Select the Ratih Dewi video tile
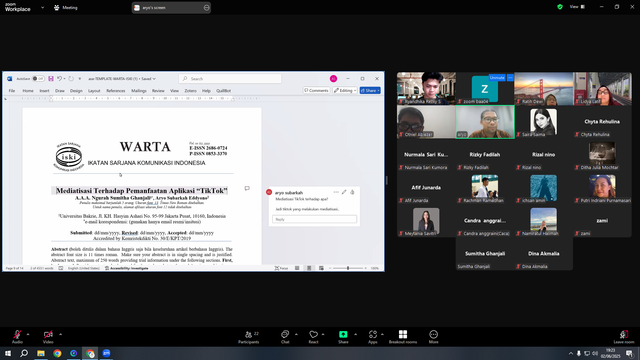 click(x=544, y=89)
